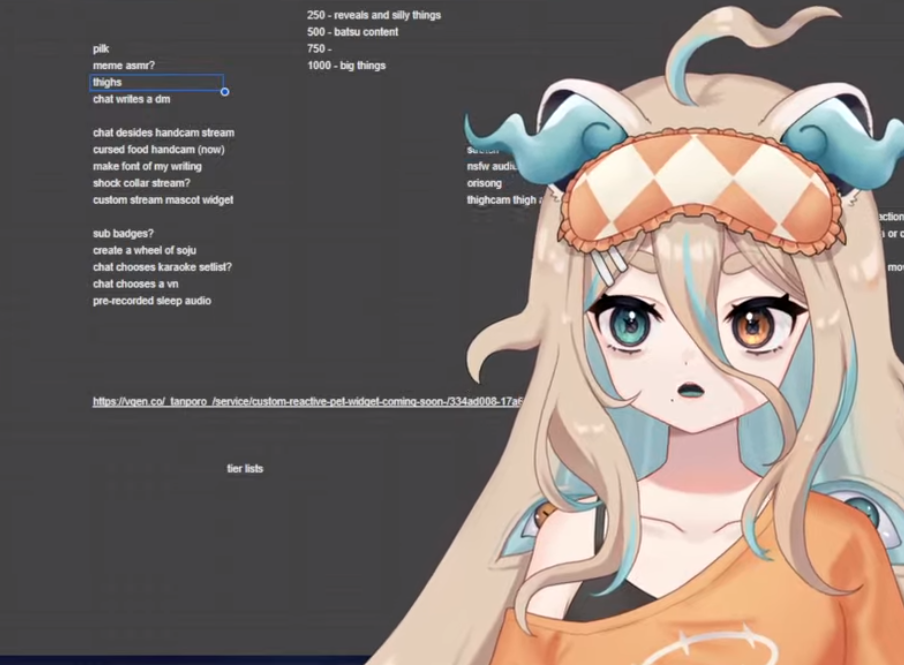Click 'make font of my writing' cell

(x=147, y=166)
